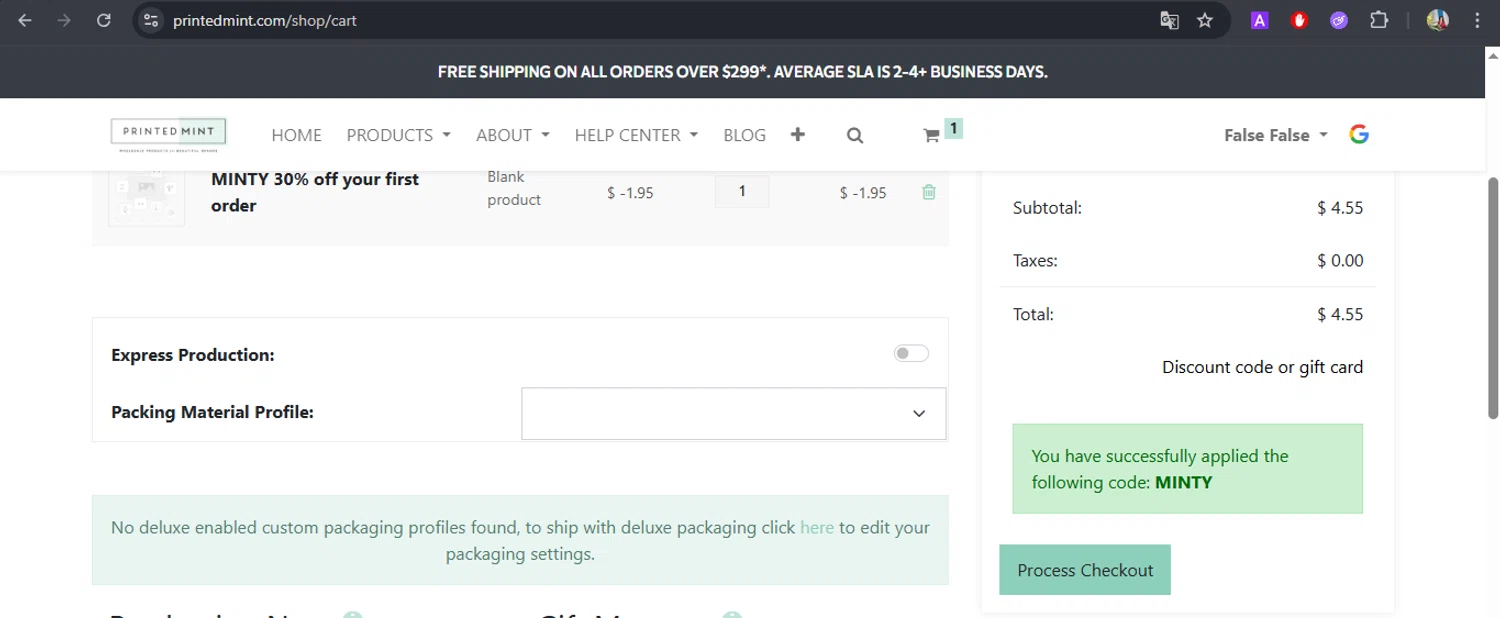Click Process Checkout button
Image resolution: width=1500 pixels, height=618 pixels.
click(x=1085, y=570)
